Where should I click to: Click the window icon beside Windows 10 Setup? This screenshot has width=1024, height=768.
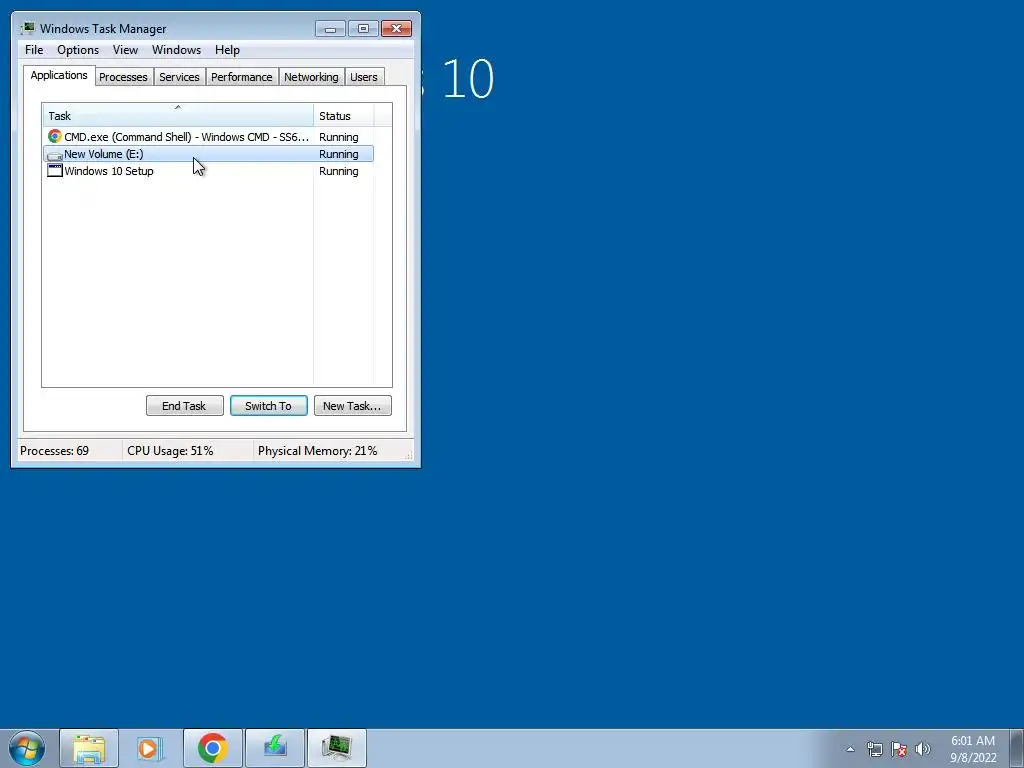pos(55,170)
